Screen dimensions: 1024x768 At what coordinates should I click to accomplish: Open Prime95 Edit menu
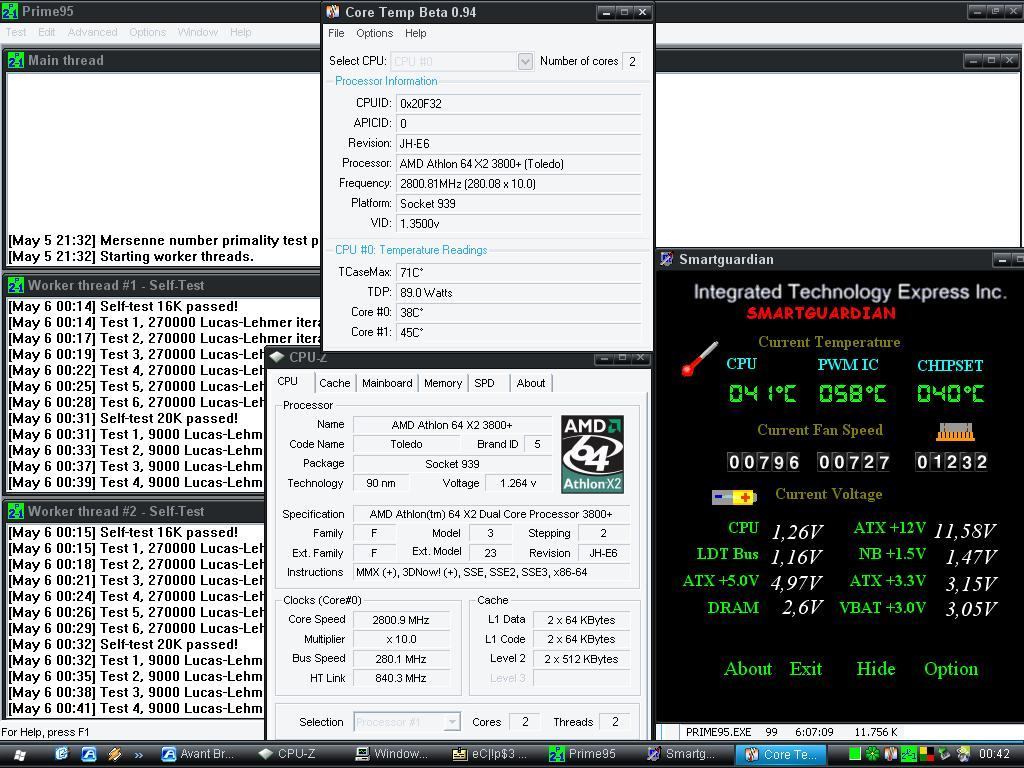46,32
